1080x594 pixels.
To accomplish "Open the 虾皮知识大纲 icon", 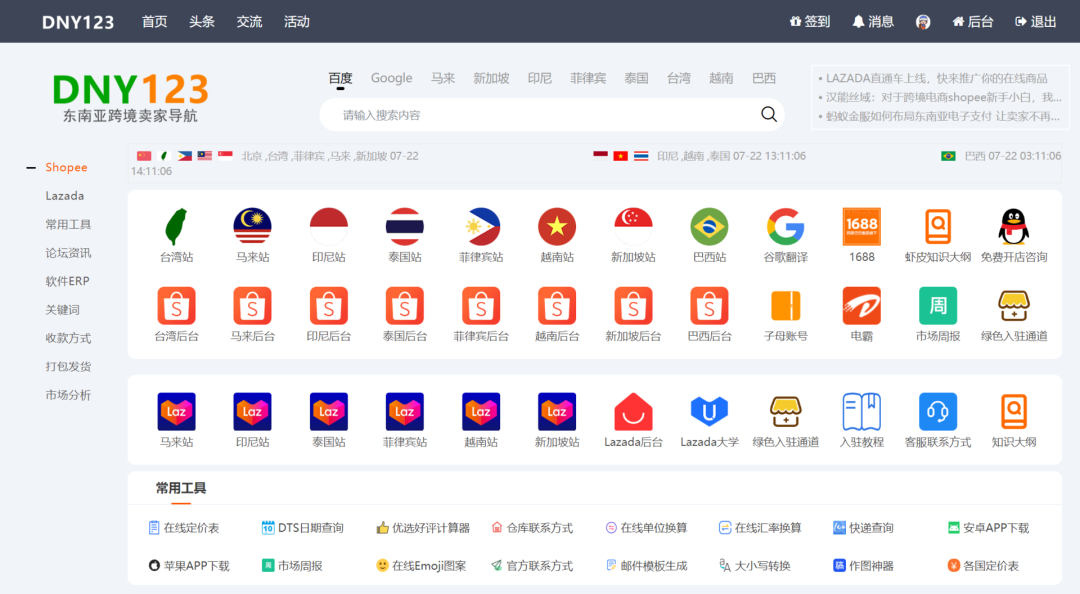I will pos(937,227).
